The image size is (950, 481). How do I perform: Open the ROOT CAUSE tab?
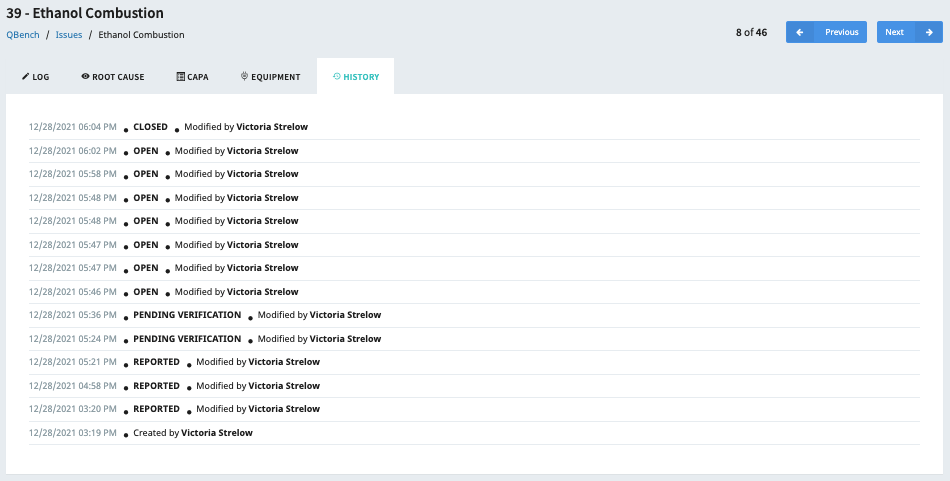pyautogui.click(x=113, y=76)
